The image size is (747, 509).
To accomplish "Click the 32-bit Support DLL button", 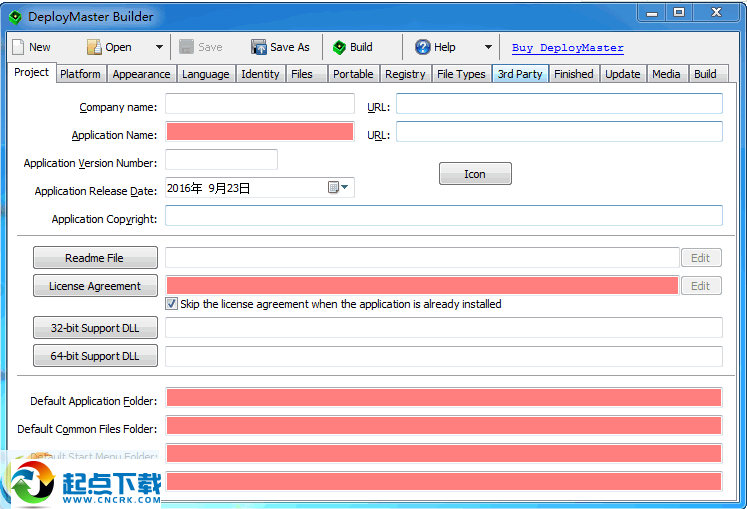I will coord(95,328).
